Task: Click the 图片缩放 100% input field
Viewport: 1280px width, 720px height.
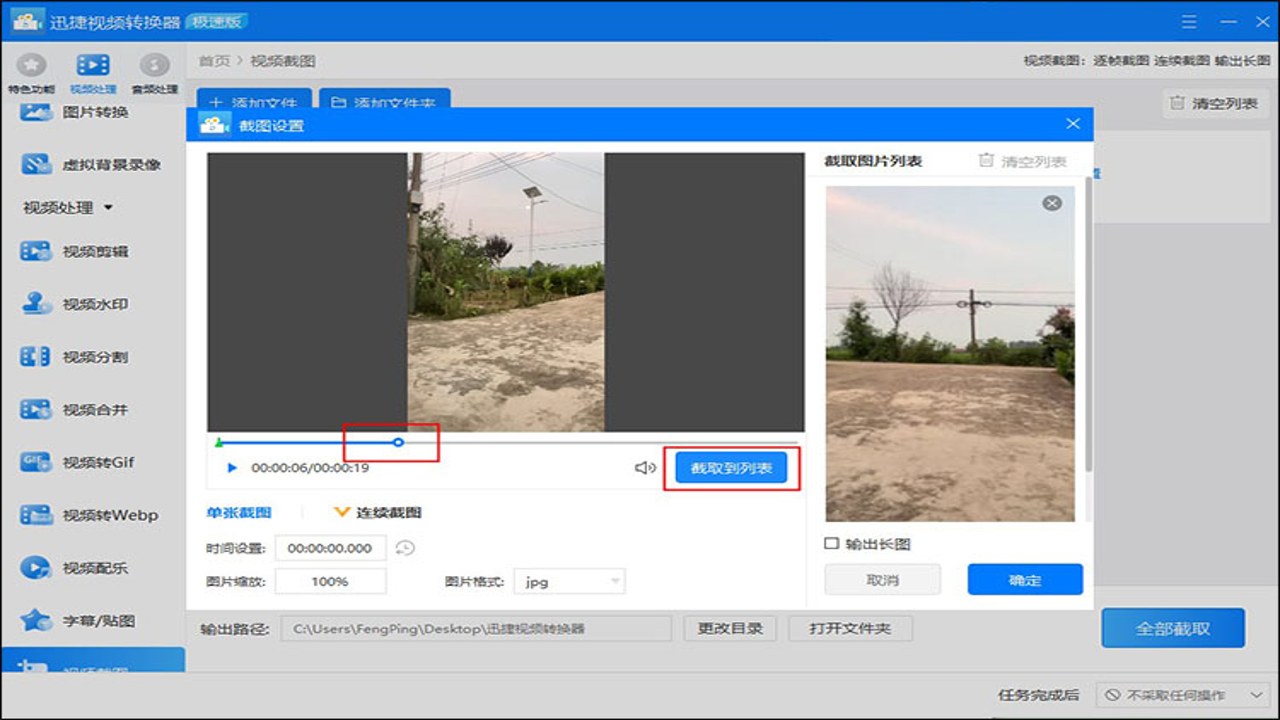Action: [x=330, y=581]
